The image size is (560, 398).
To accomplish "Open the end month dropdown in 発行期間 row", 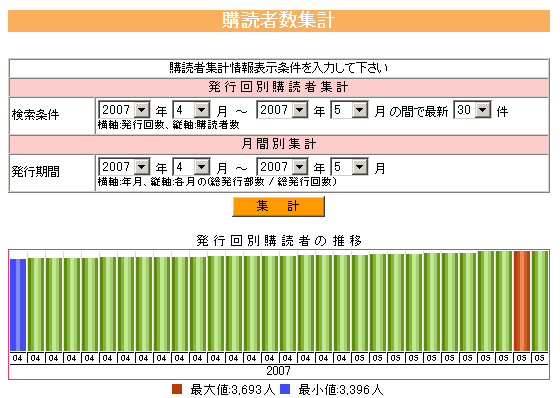I will click(x=349, y=167).
